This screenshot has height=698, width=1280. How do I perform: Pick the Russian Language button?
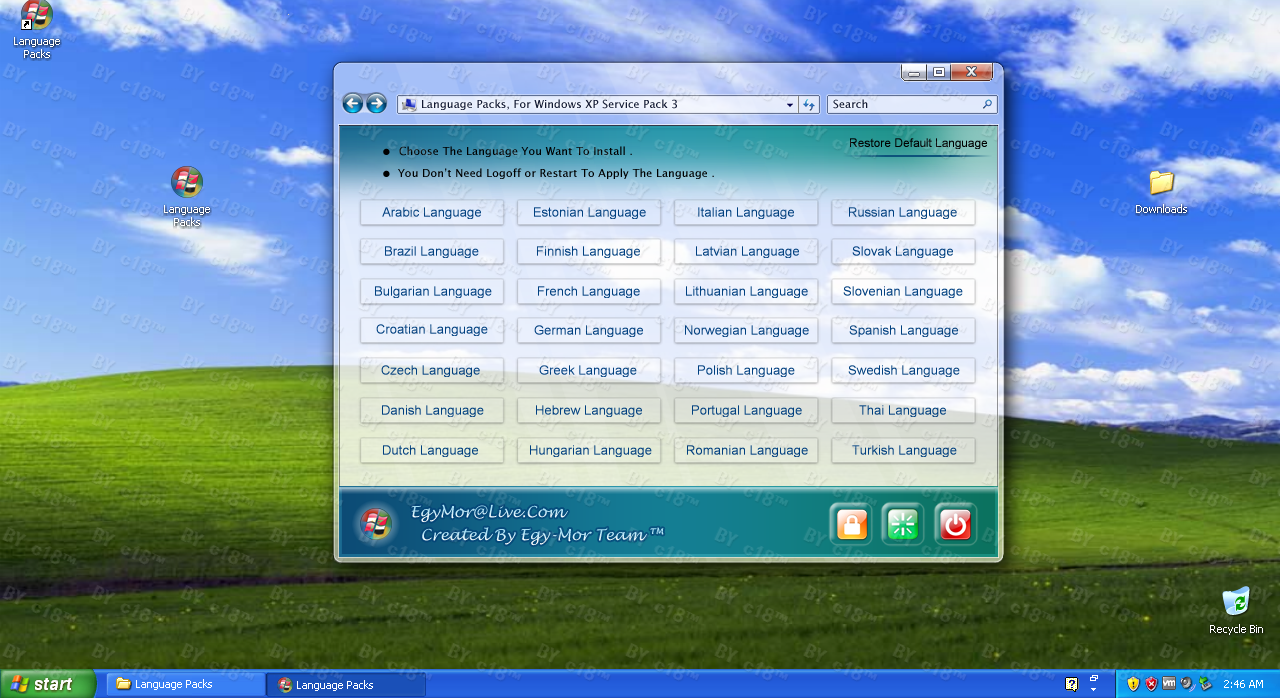tap(903, 212)
